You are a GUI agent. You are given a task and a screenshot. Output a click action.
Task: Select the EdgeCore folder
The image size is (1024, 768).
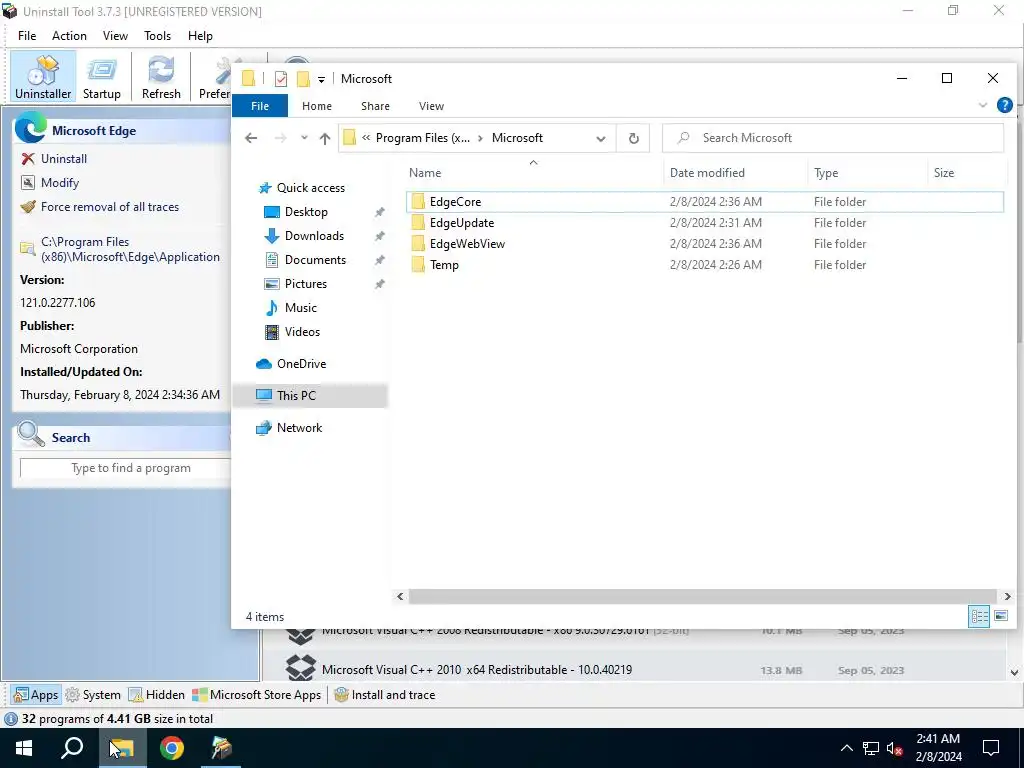pyautogui.click(x=704, y=202)
